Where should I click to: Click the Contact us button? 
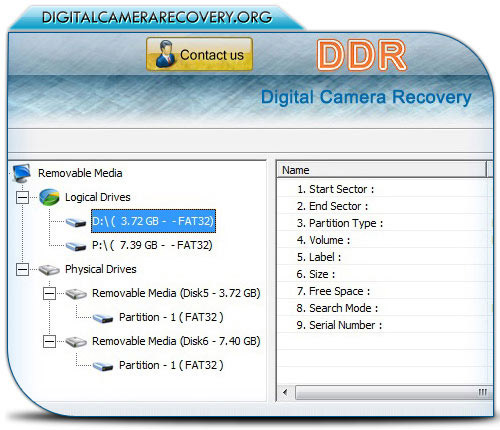(199, 54)
